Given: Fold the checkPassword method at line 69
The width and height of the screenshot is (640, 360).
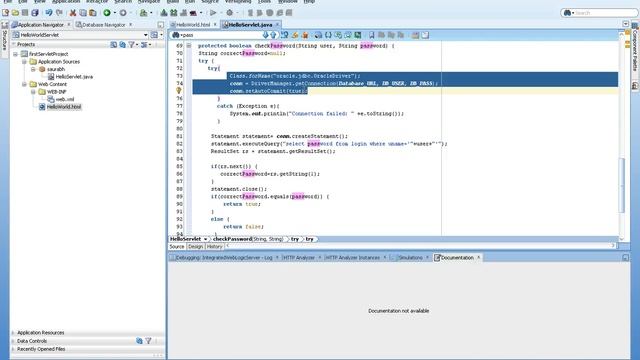Looking at the screenshot, I should pos(189,46).
